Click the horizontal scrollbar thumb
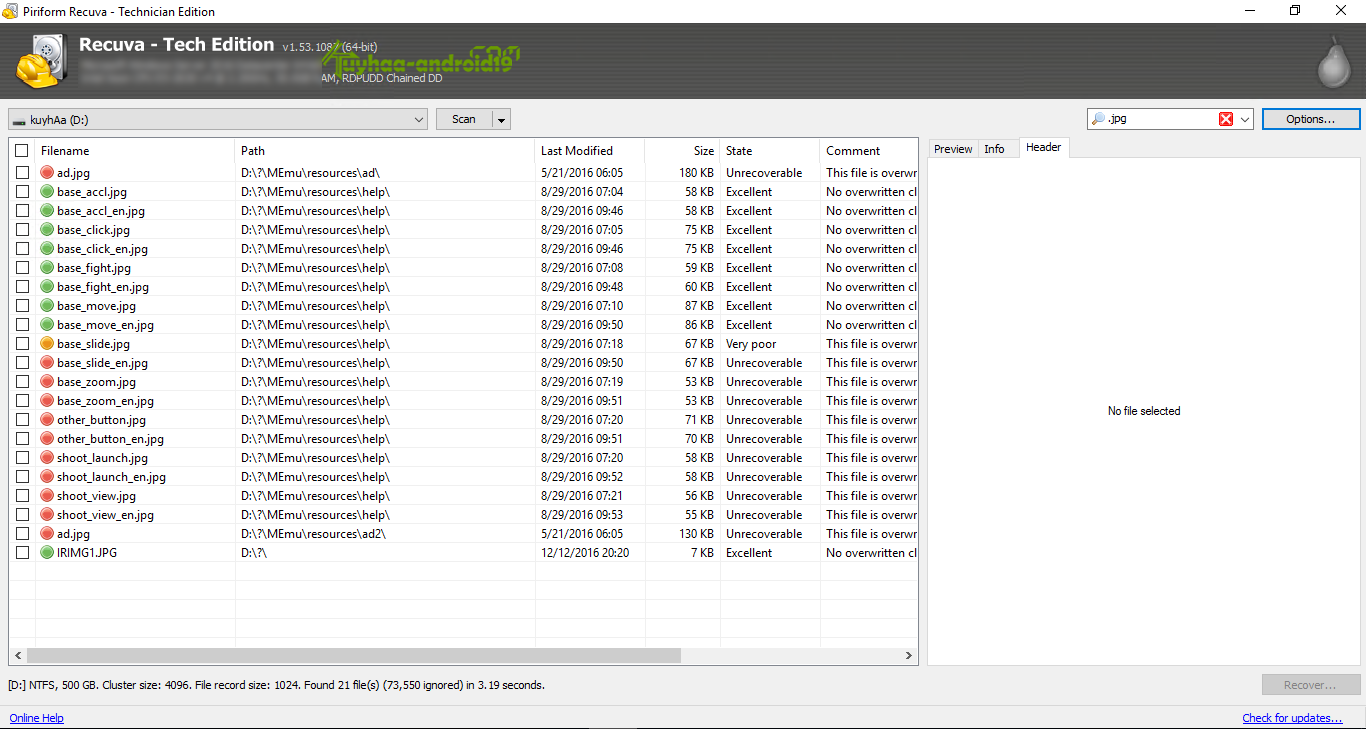1366x729 pixels. pyautogui.click(x=354, y=656)
